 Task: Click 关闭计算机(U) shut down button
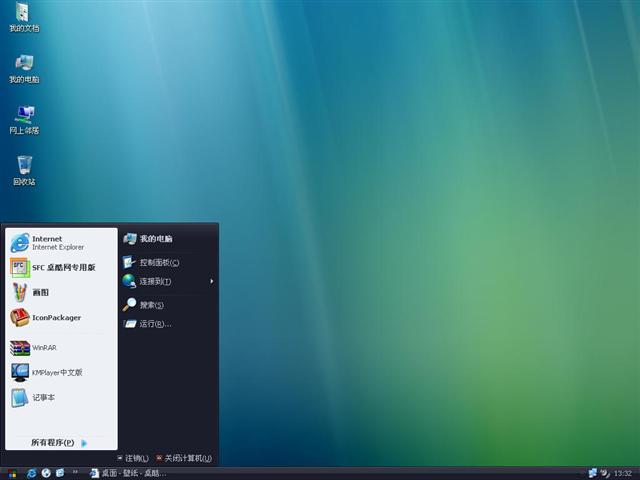184,458
